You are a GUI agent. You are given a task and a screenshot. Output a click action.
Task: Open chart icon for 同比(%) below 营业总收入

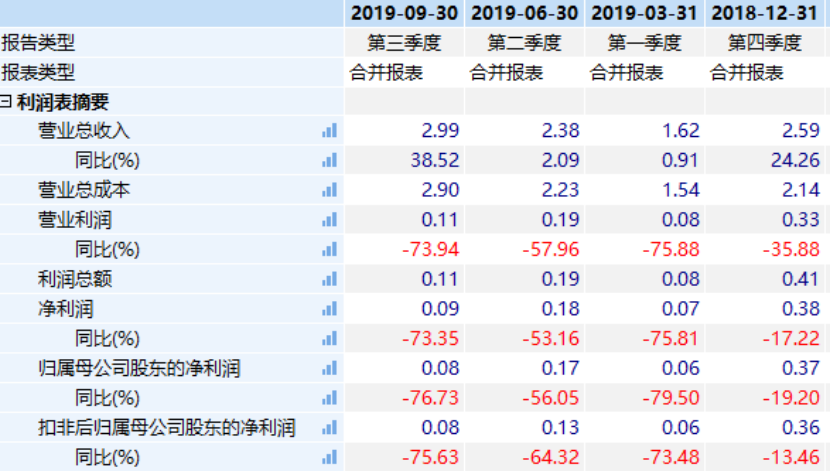tap(329, 160)
